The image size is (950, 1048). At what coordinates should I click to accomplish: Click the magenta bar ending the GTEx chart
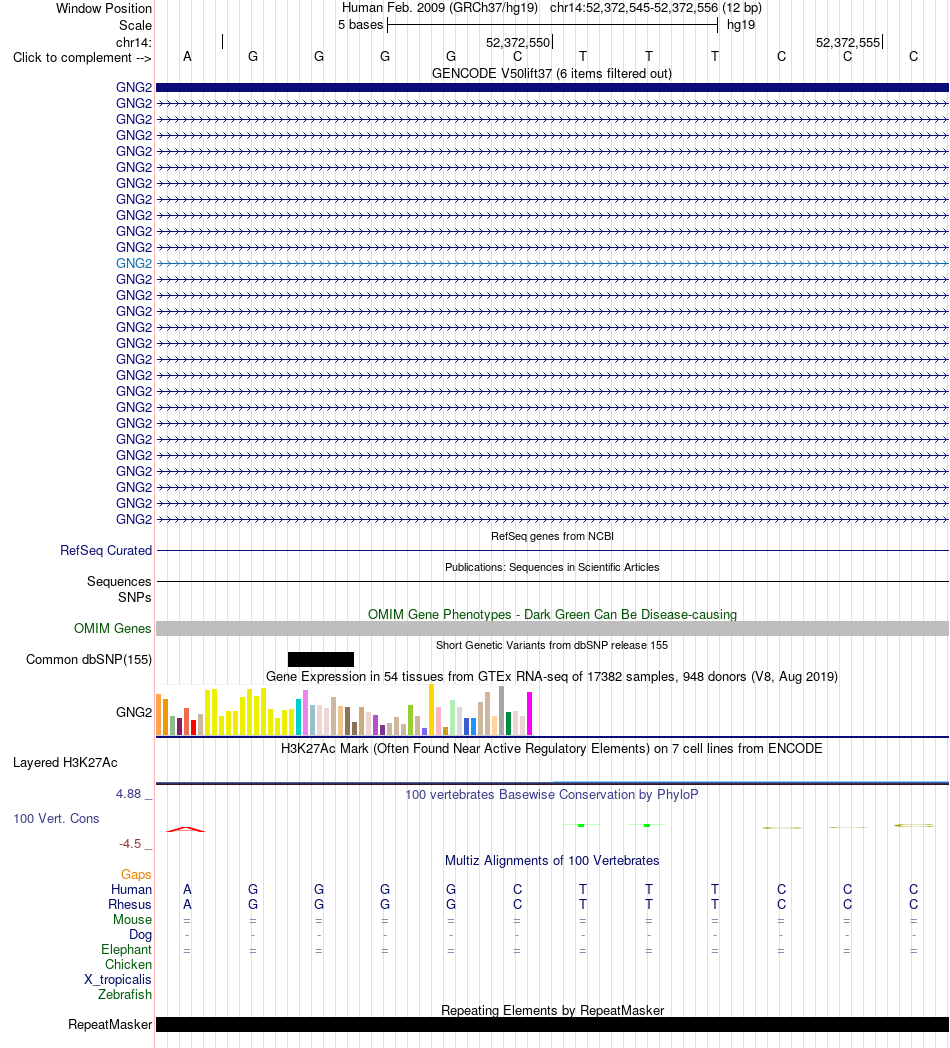pos(529,714)
